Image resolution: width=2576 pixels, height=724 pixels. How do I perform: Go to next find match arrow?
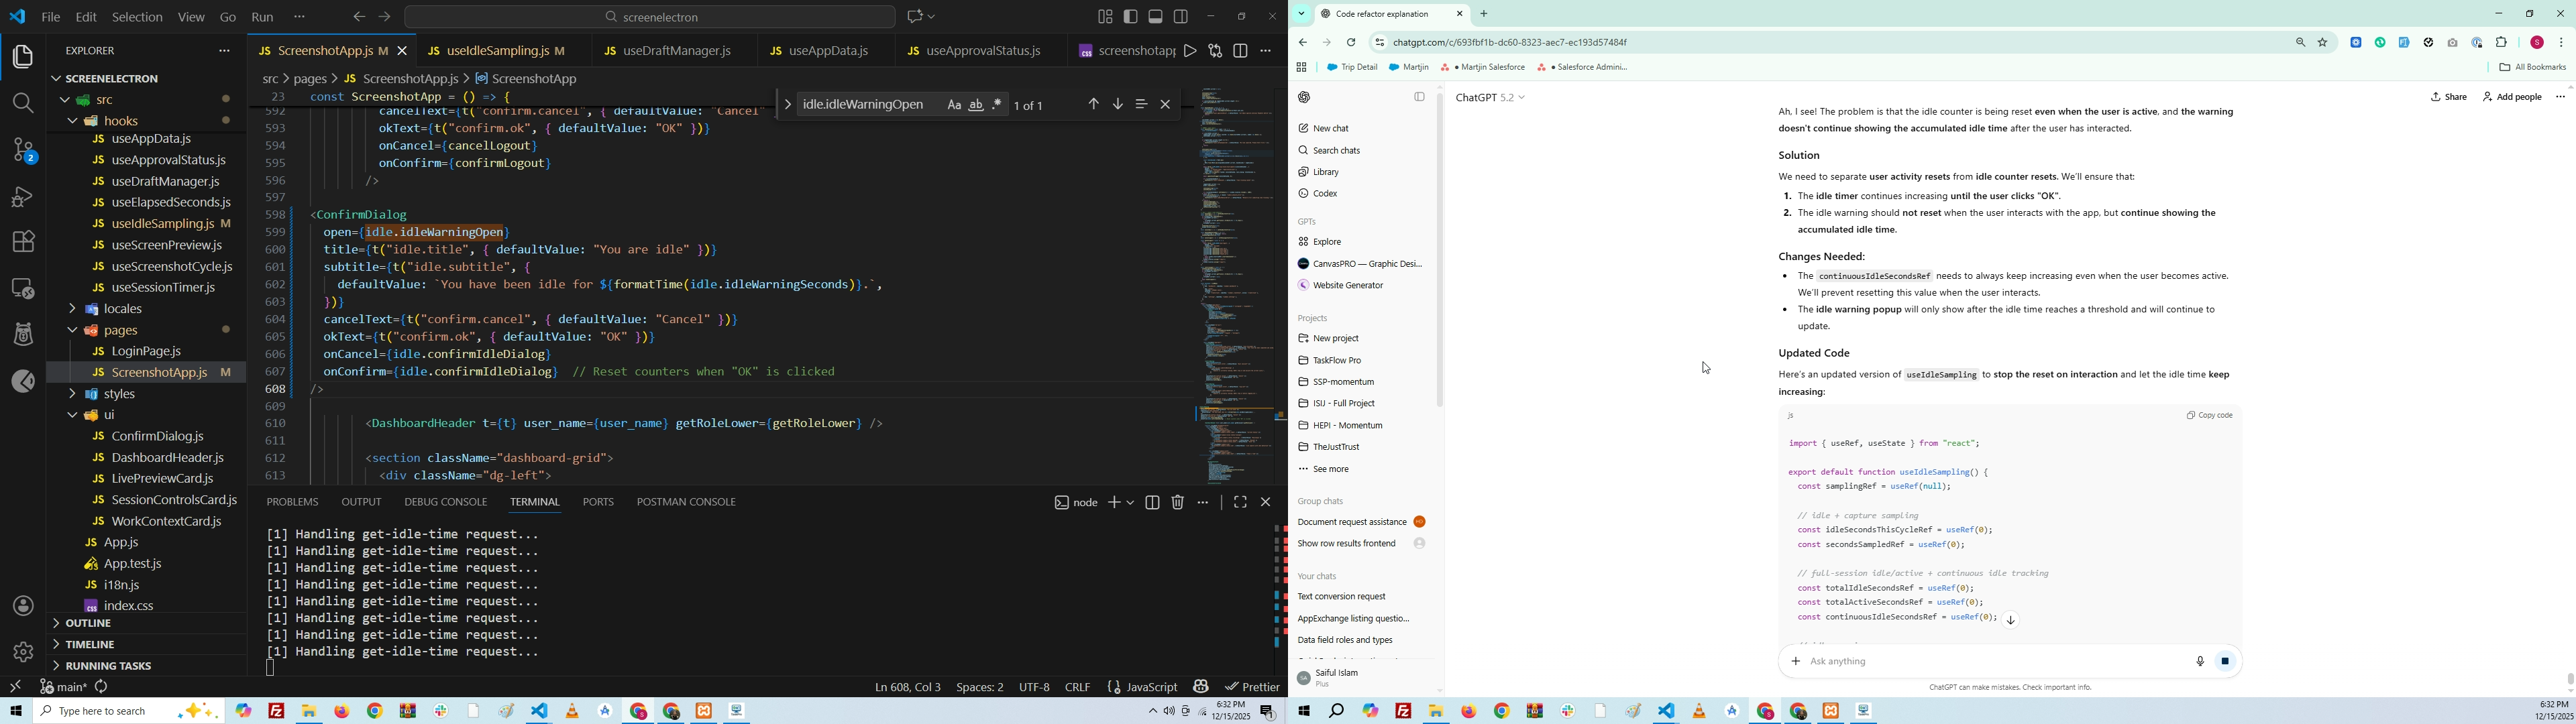1118,105
